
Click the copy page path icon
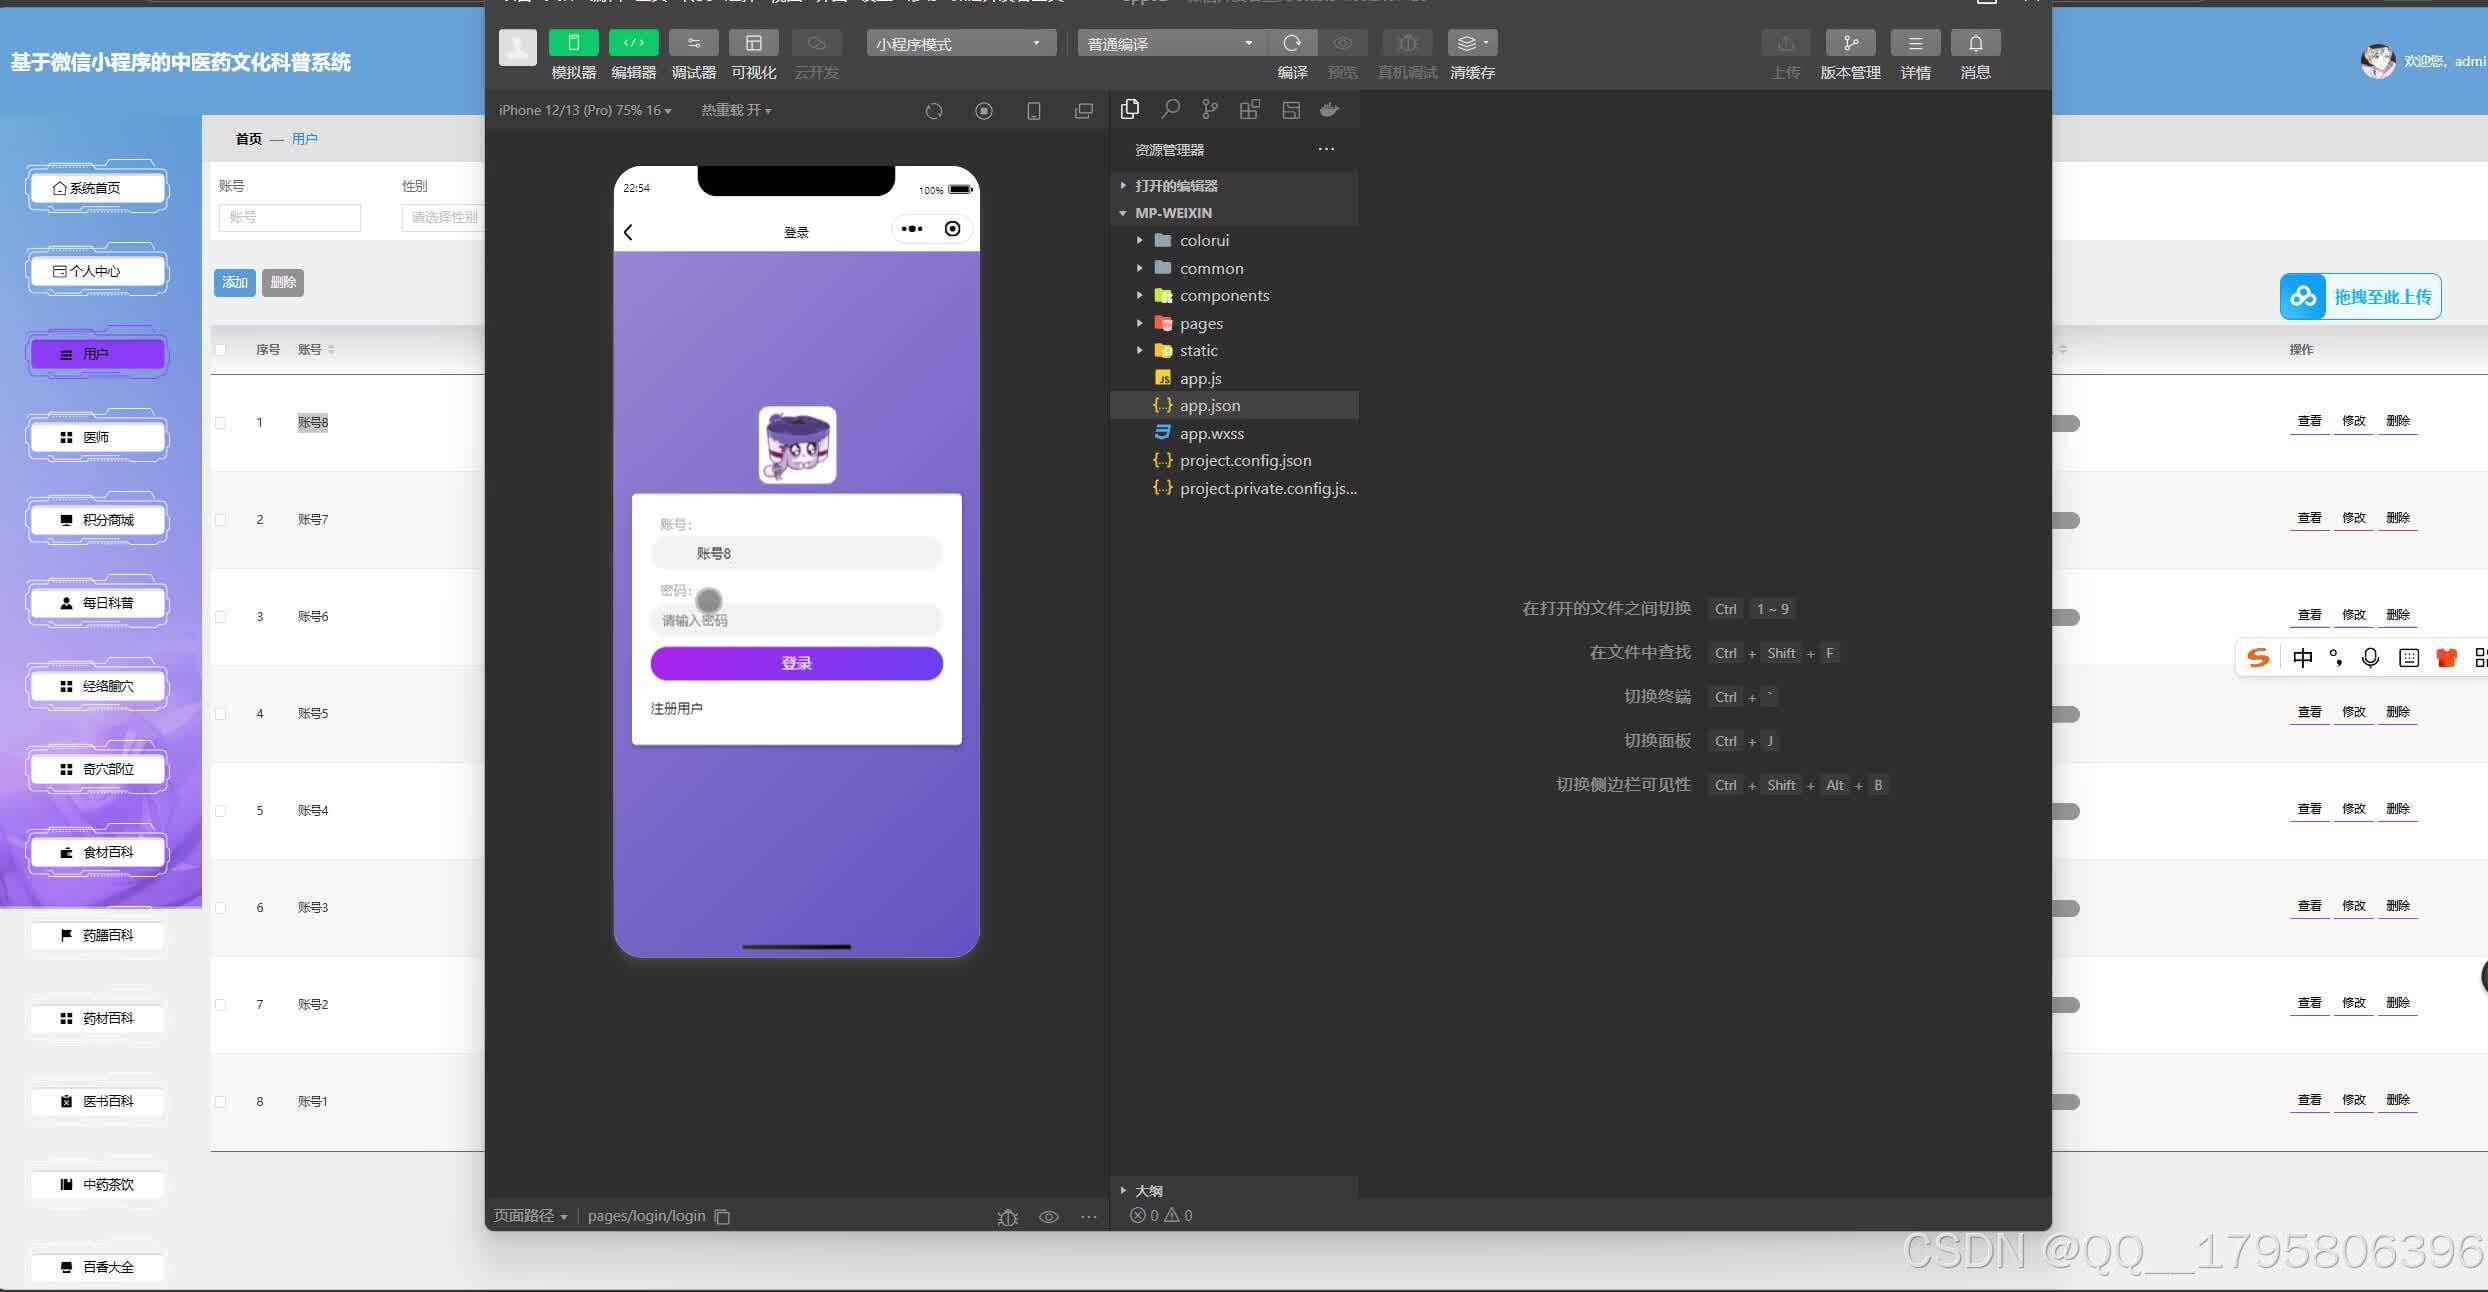click(x=722, y=1216)
